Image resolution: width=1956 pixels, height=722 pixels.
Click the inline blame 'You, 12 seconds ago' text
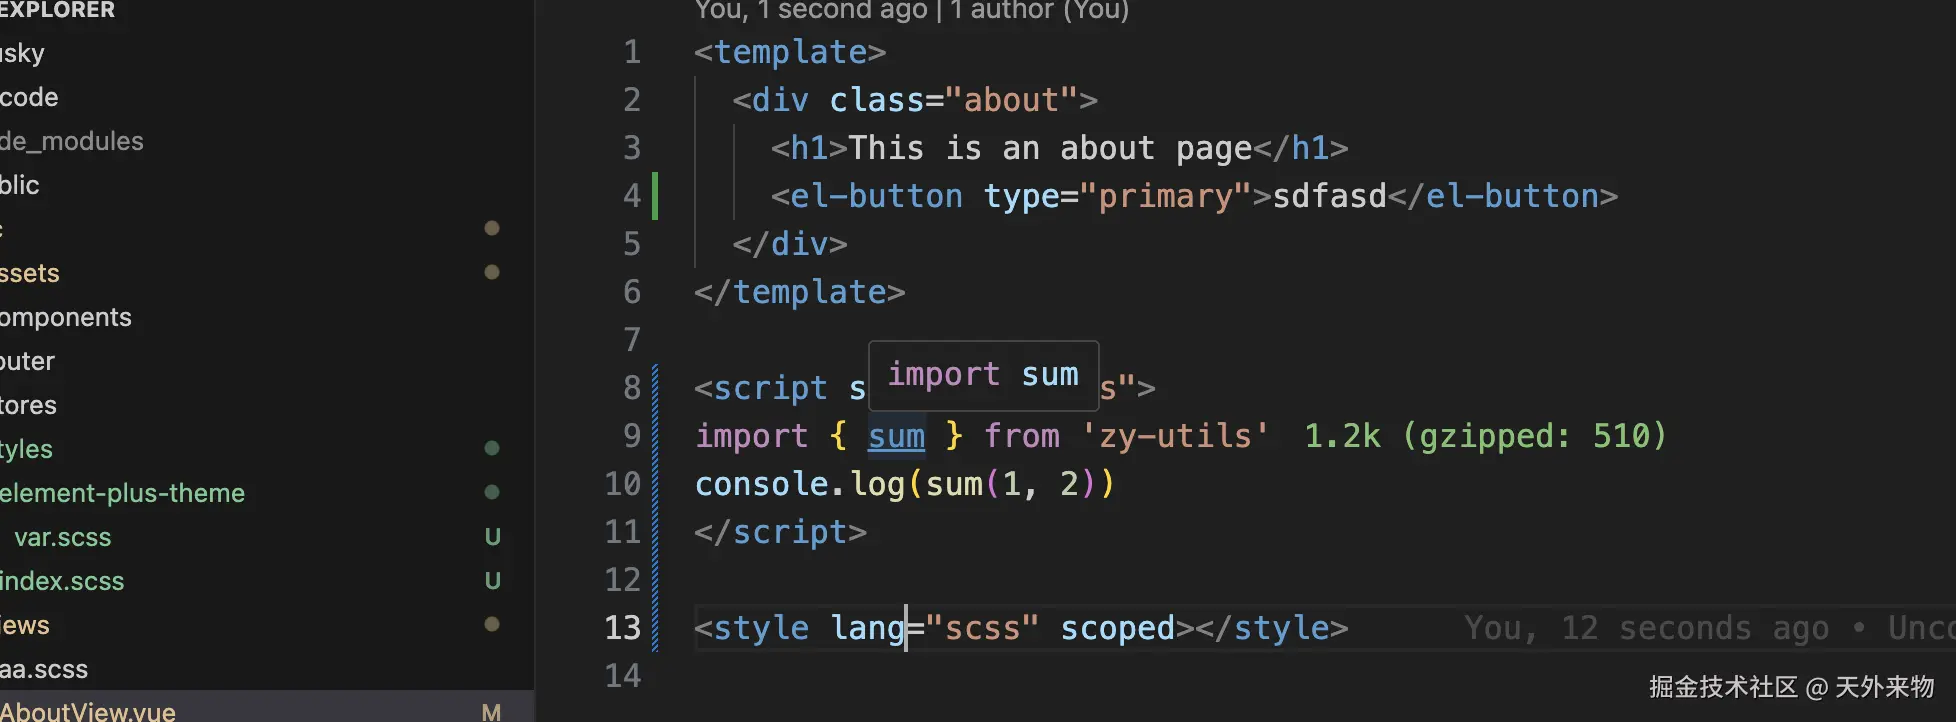1646,628
